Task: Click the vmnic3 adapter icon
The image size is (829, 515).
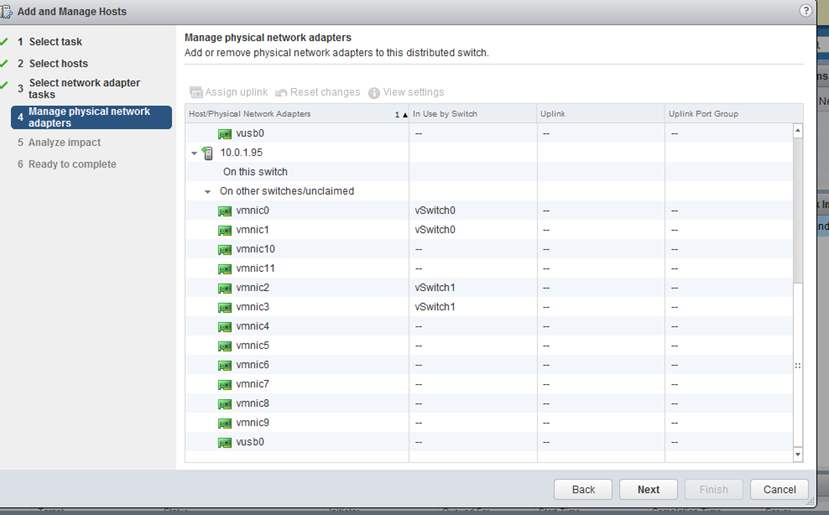Action: tap(225, 307)
